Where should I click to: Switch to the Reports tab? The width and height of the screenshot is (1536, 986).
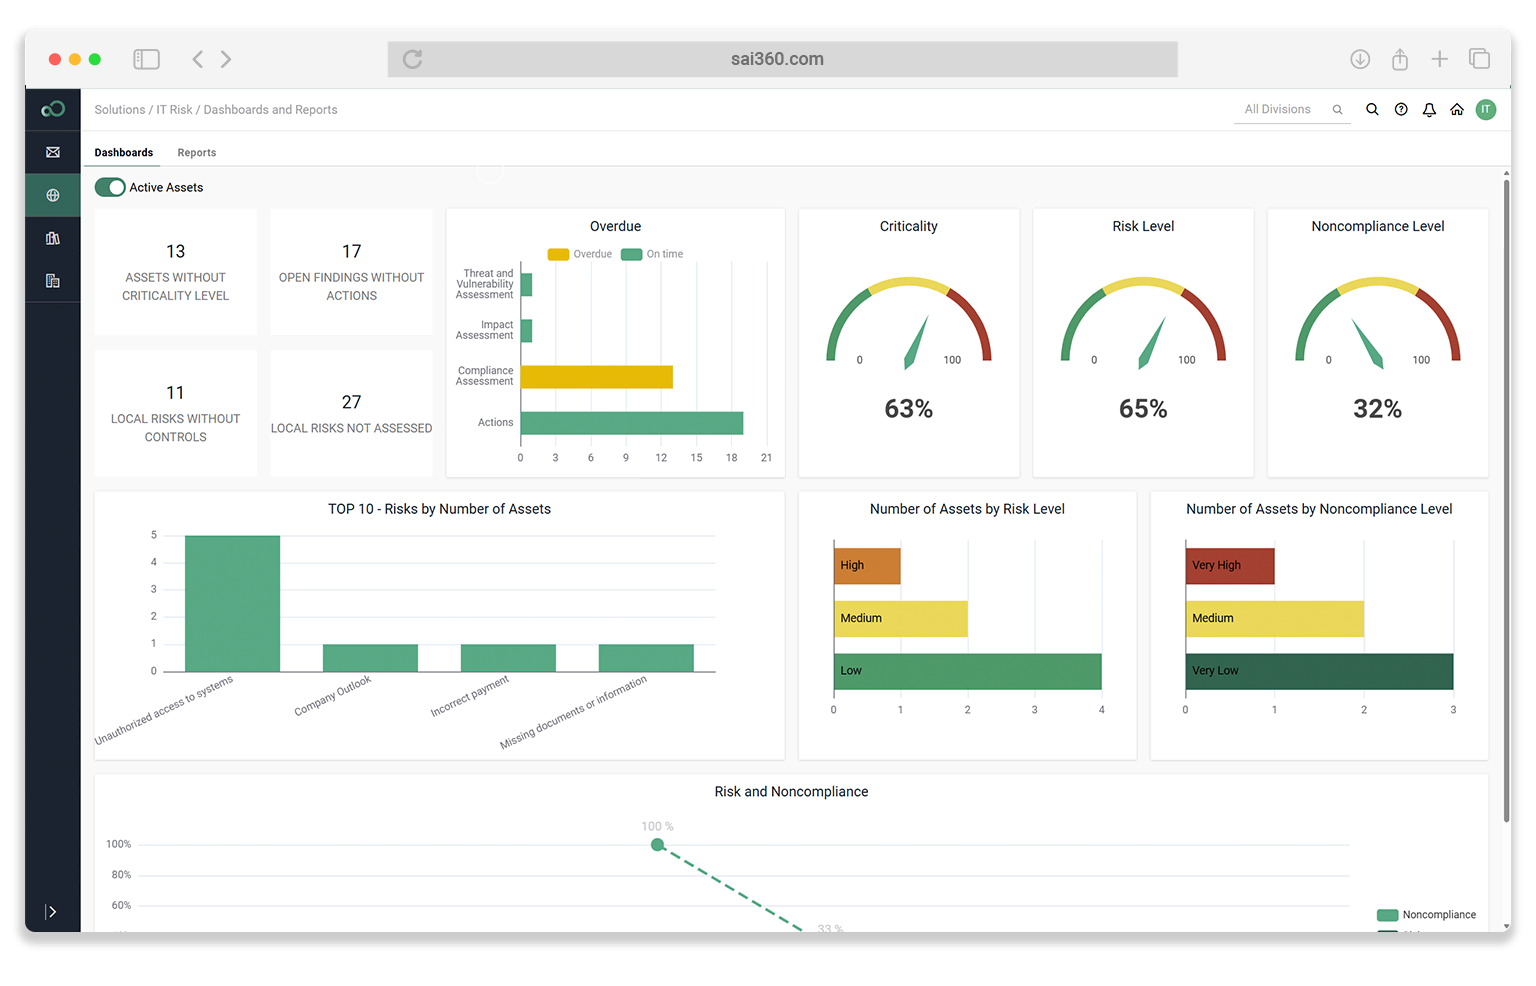[x=197, y=153]
